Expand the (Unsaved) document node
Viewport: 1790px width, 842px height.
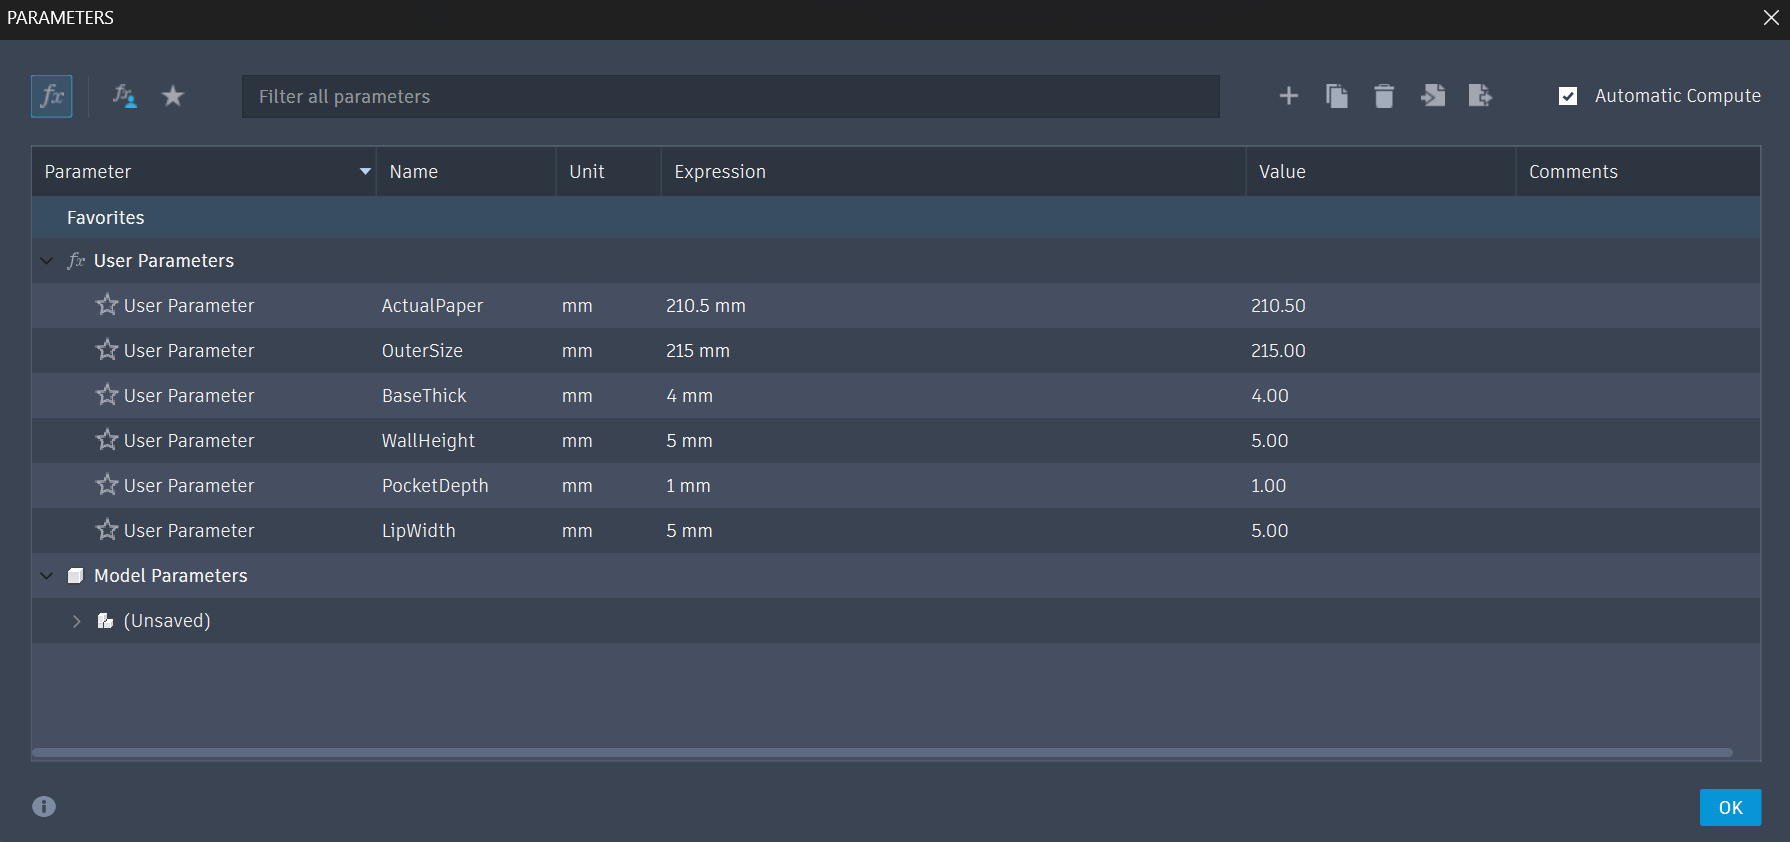[x=77, y=621]
